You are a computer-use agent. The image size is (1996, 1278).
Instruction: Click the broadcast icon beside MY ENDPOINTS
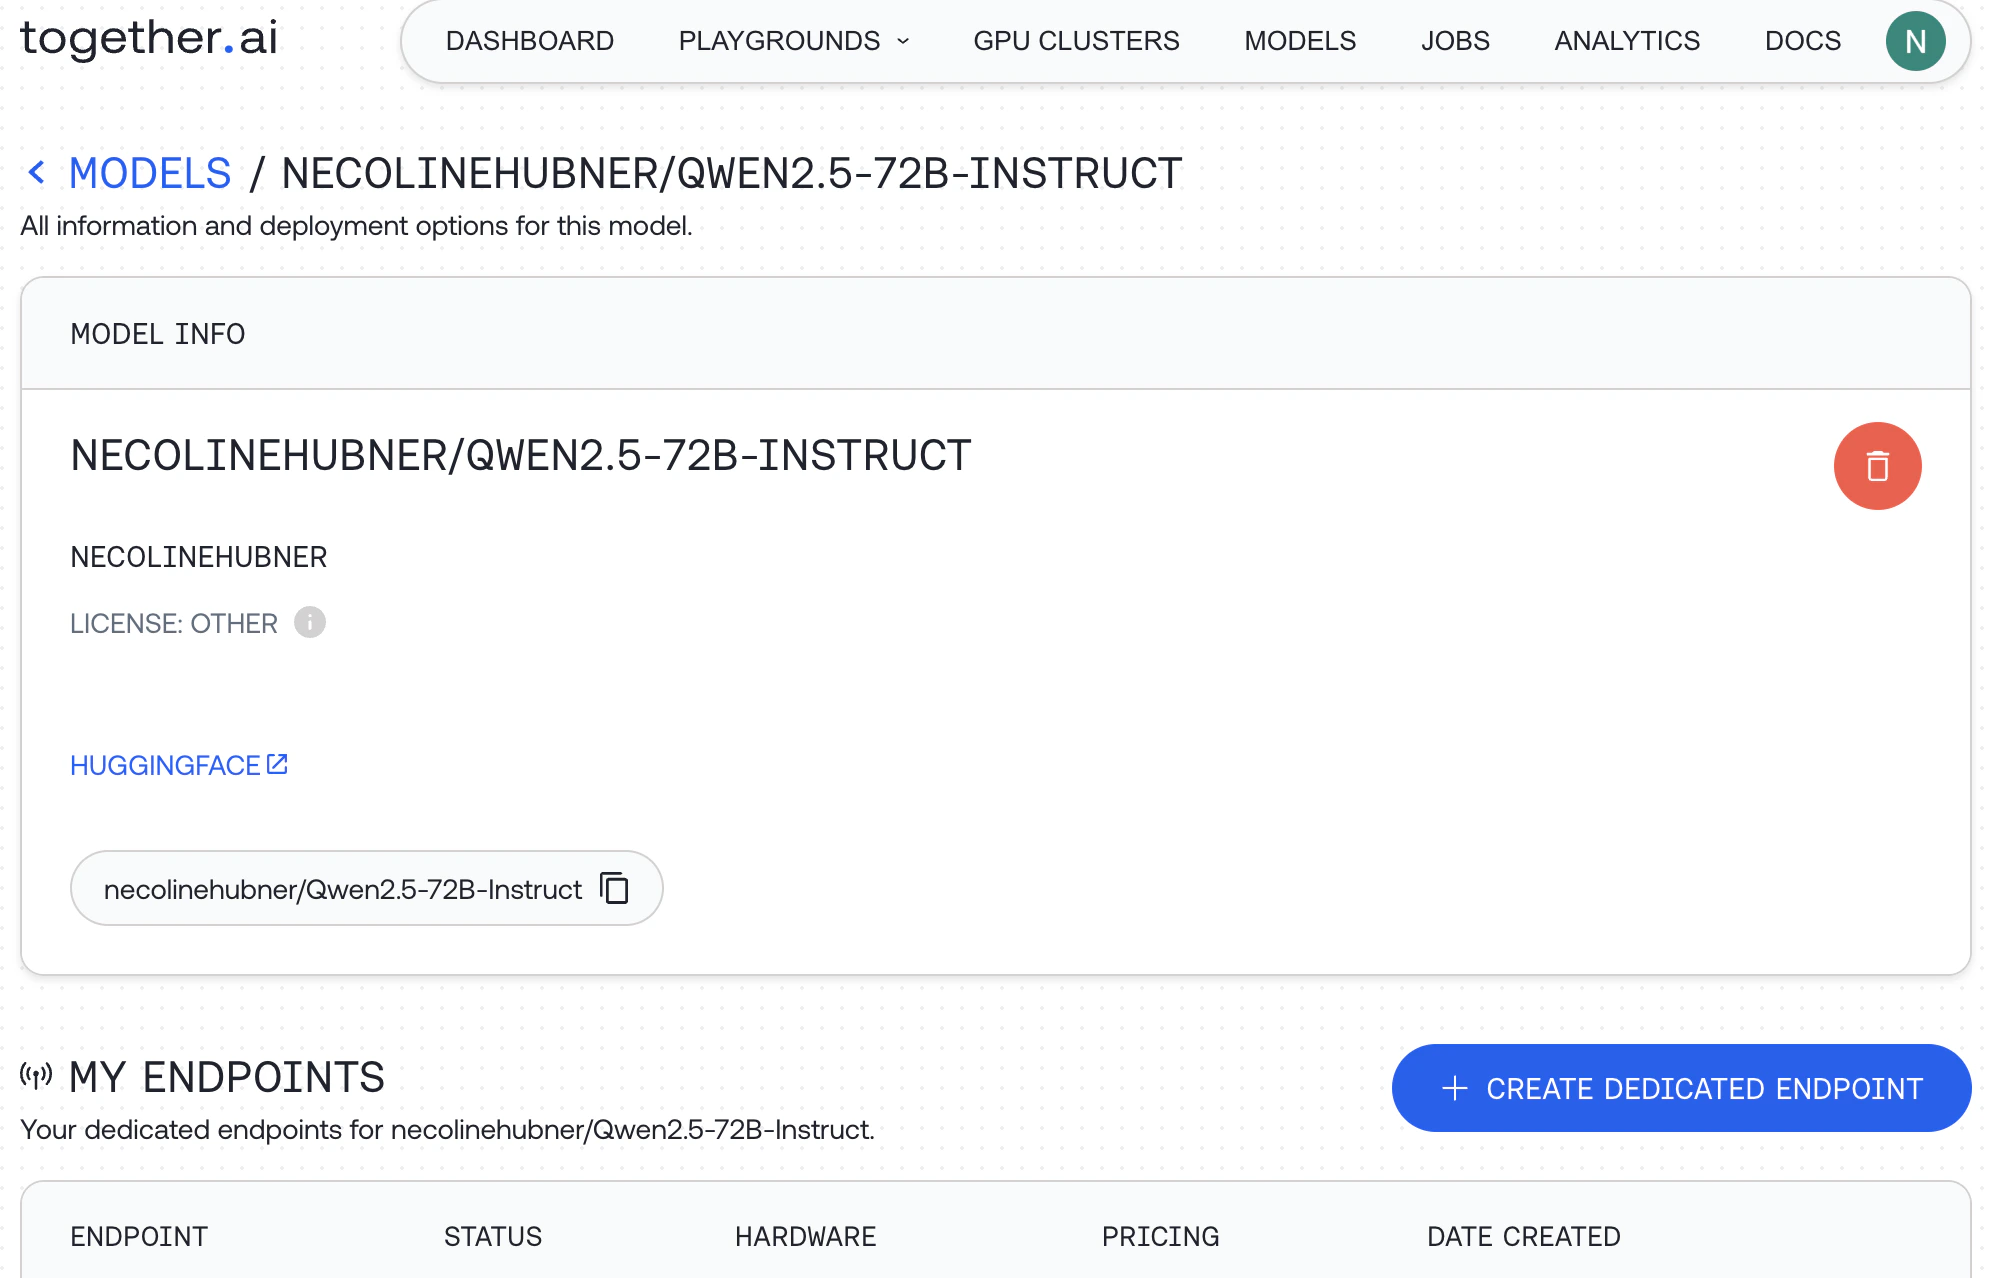click(x=36, y=1075)
